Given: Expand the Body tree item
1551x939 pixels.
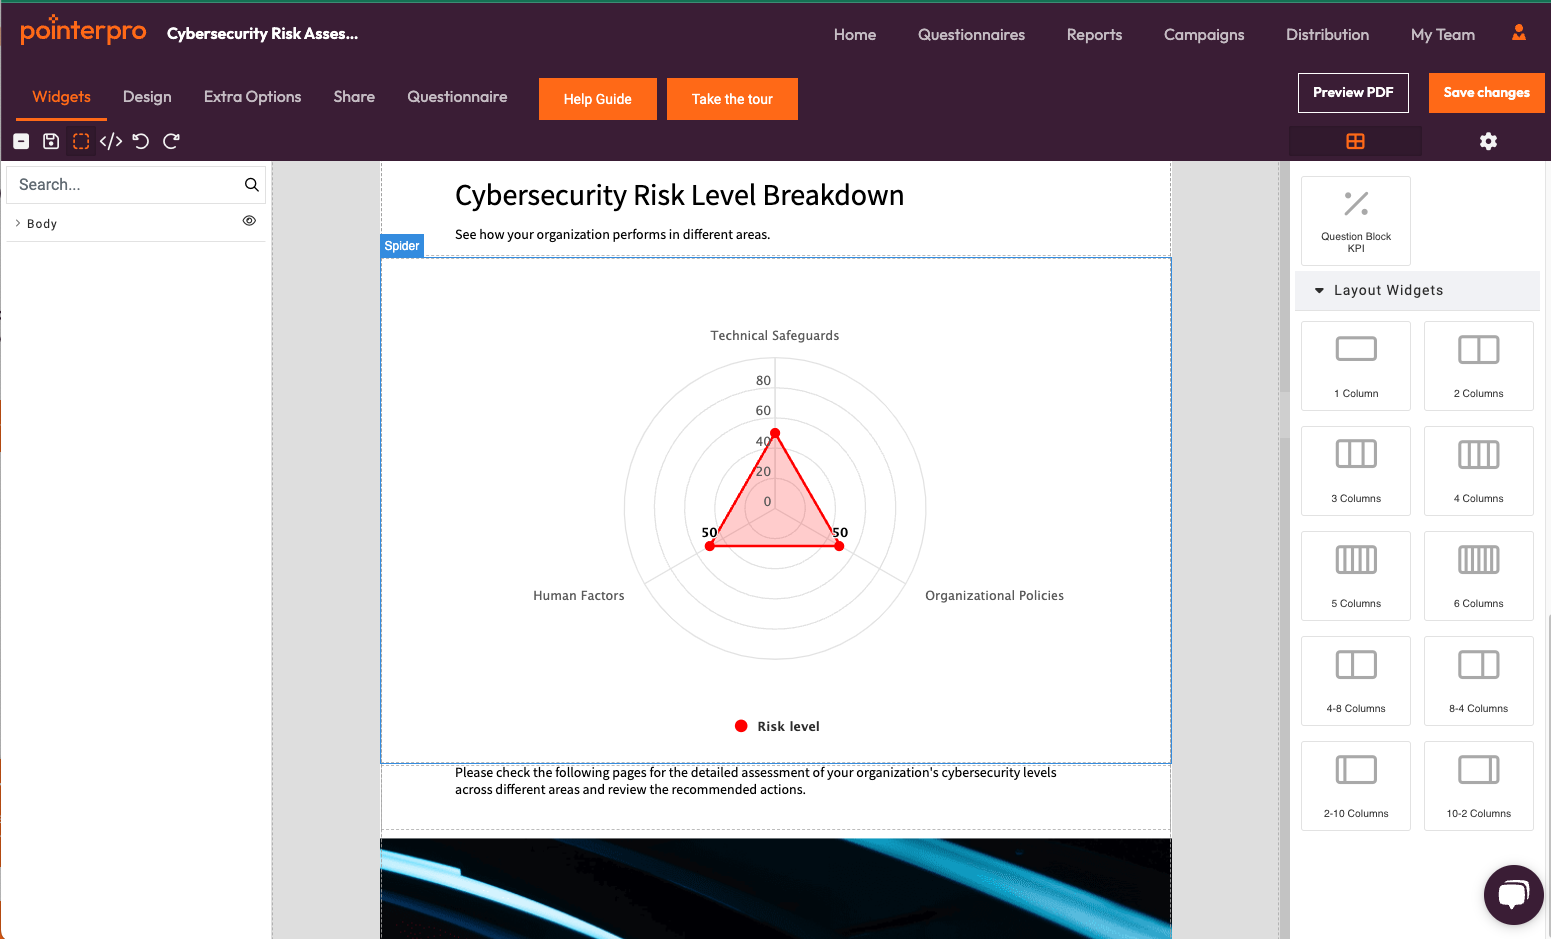Looking at the screenshot, I should coord(18,223).
